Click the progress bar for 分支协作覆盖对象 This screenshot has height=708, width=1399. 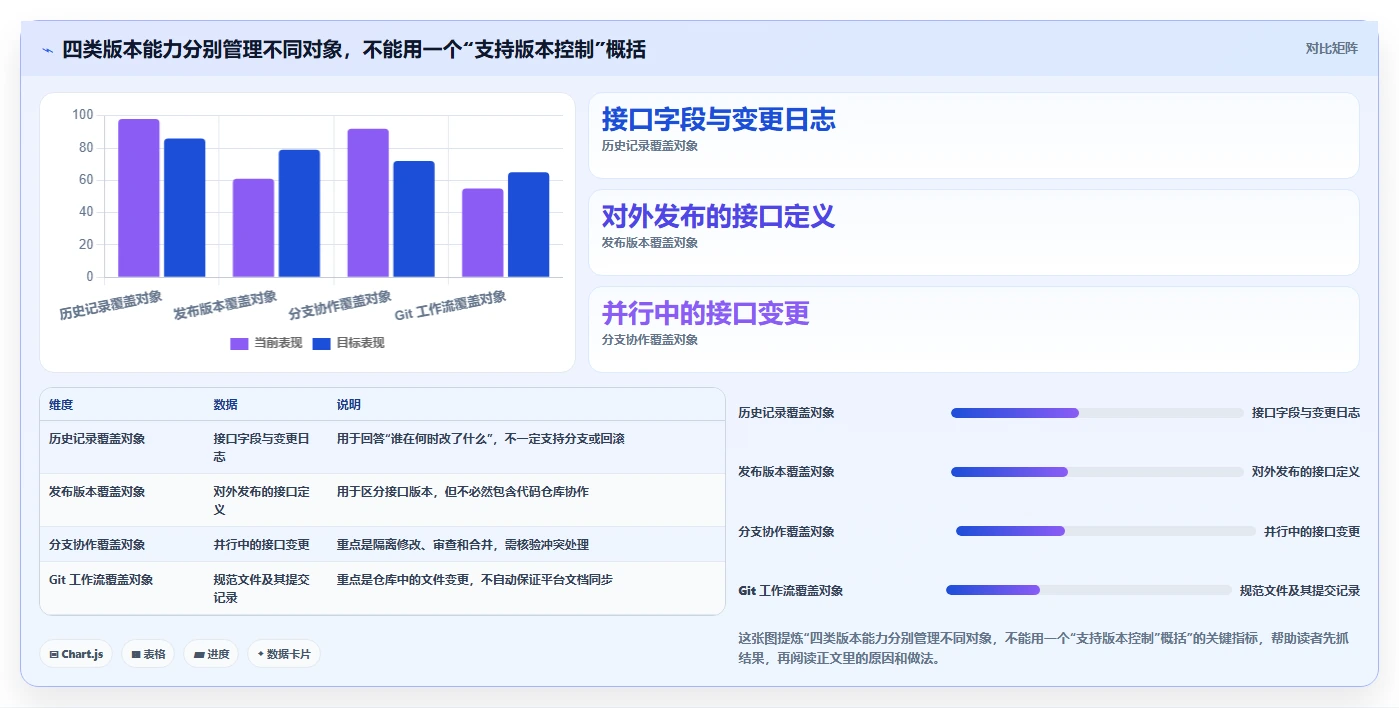(1106, 531)
